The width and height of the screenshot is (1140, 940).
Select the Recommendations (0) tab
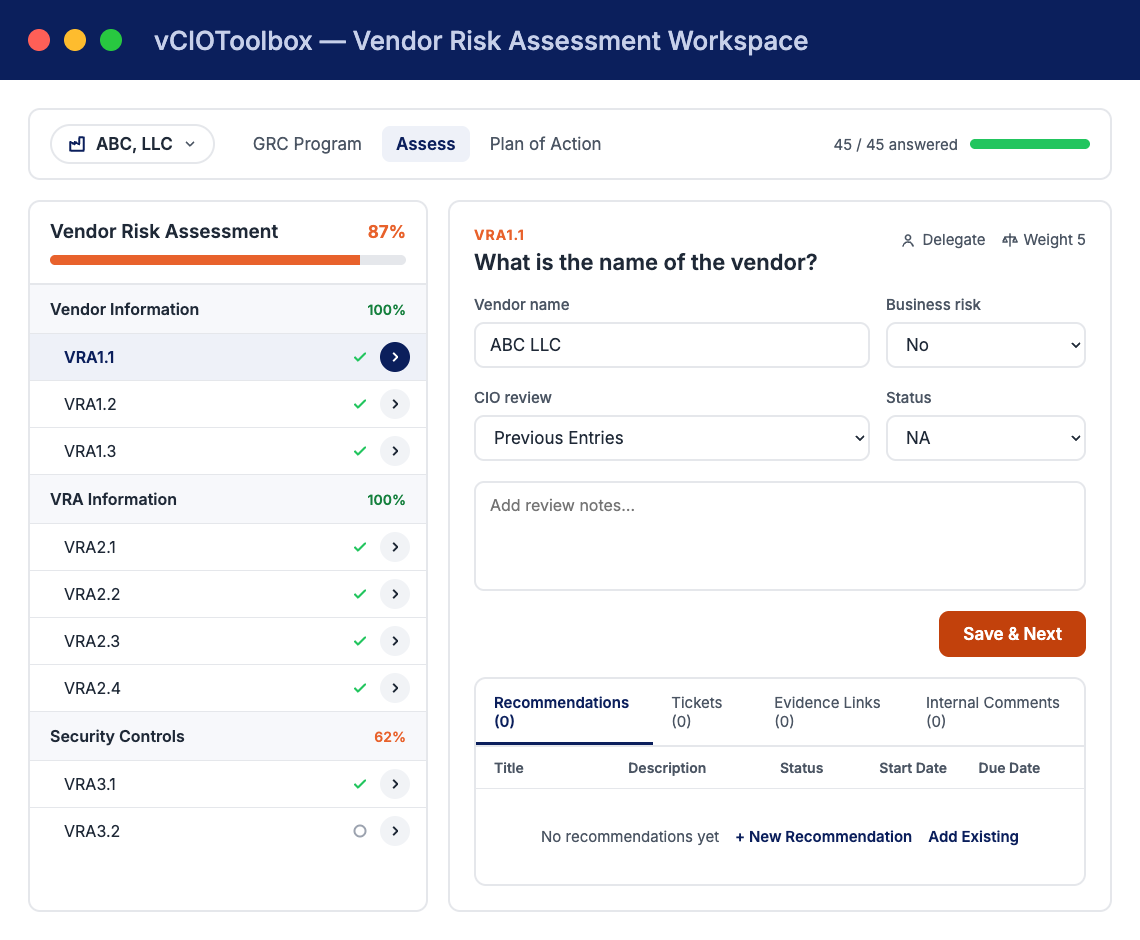click(564, 712)
